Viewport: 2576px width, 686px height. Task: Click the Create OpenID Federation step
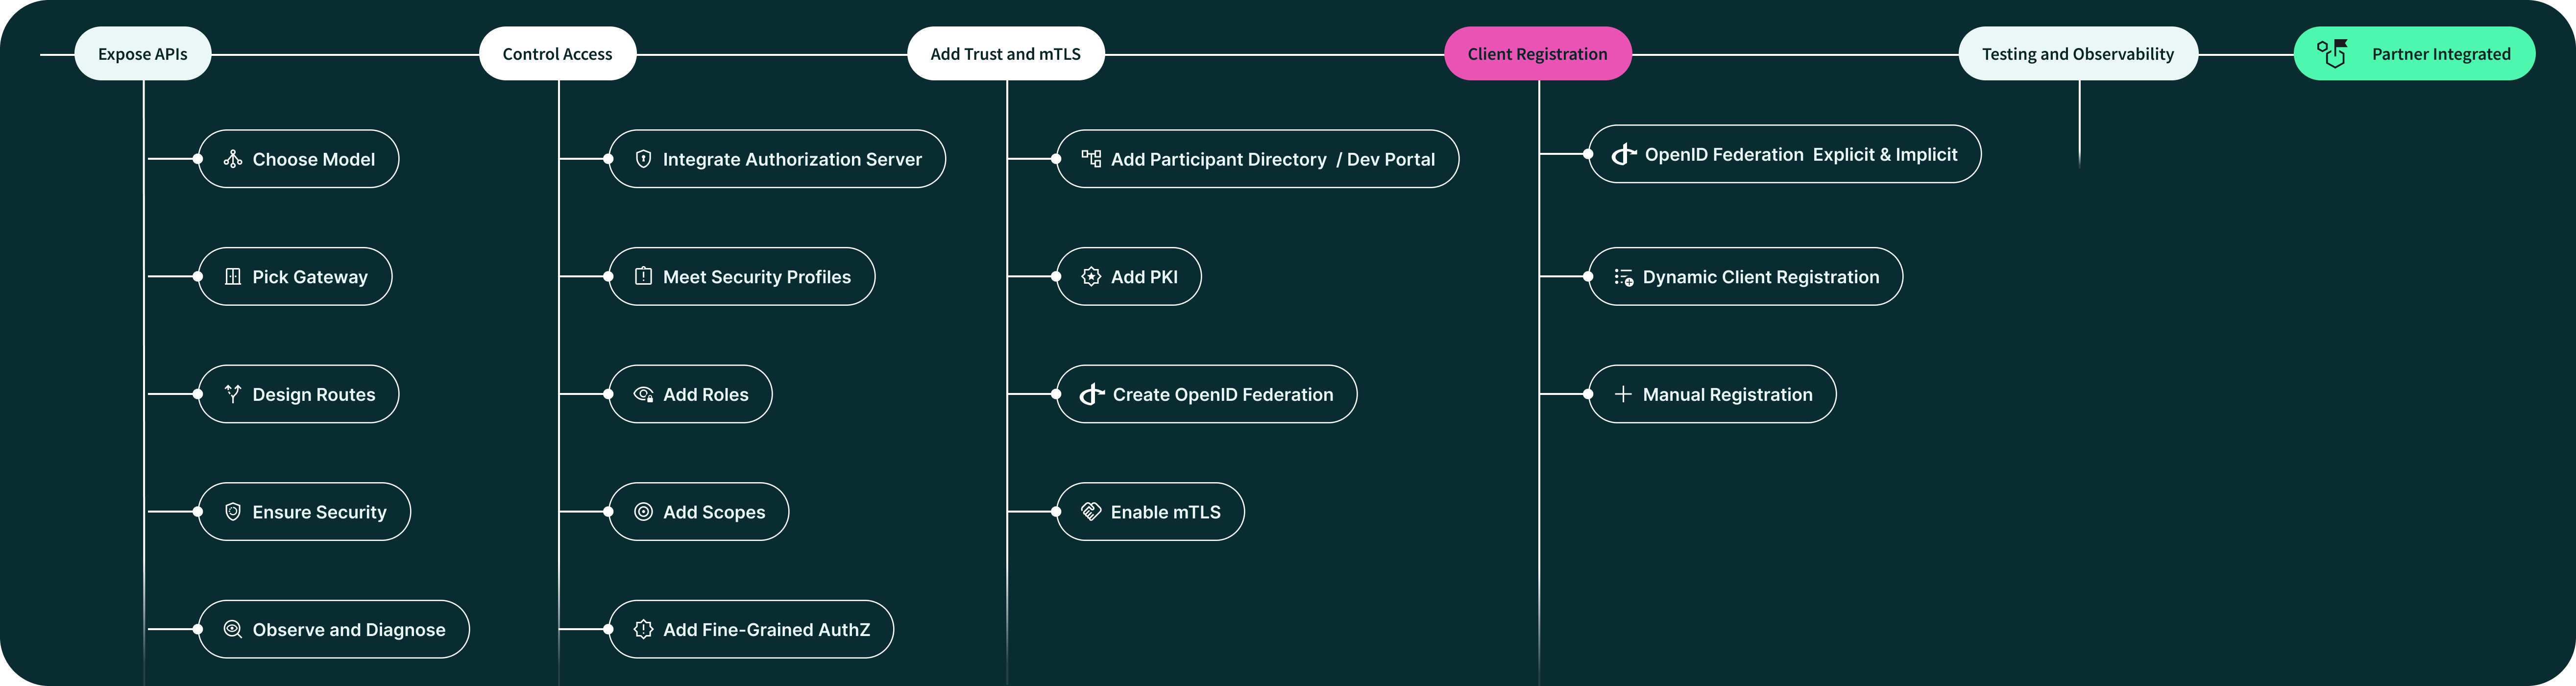click(1222, 394)
